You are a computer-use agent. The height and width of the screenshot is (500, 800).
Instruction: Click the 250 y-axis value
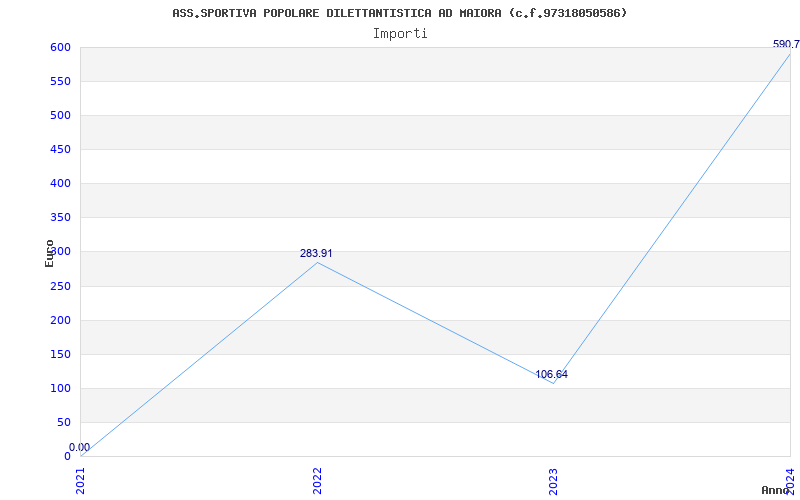click(60, 286)
